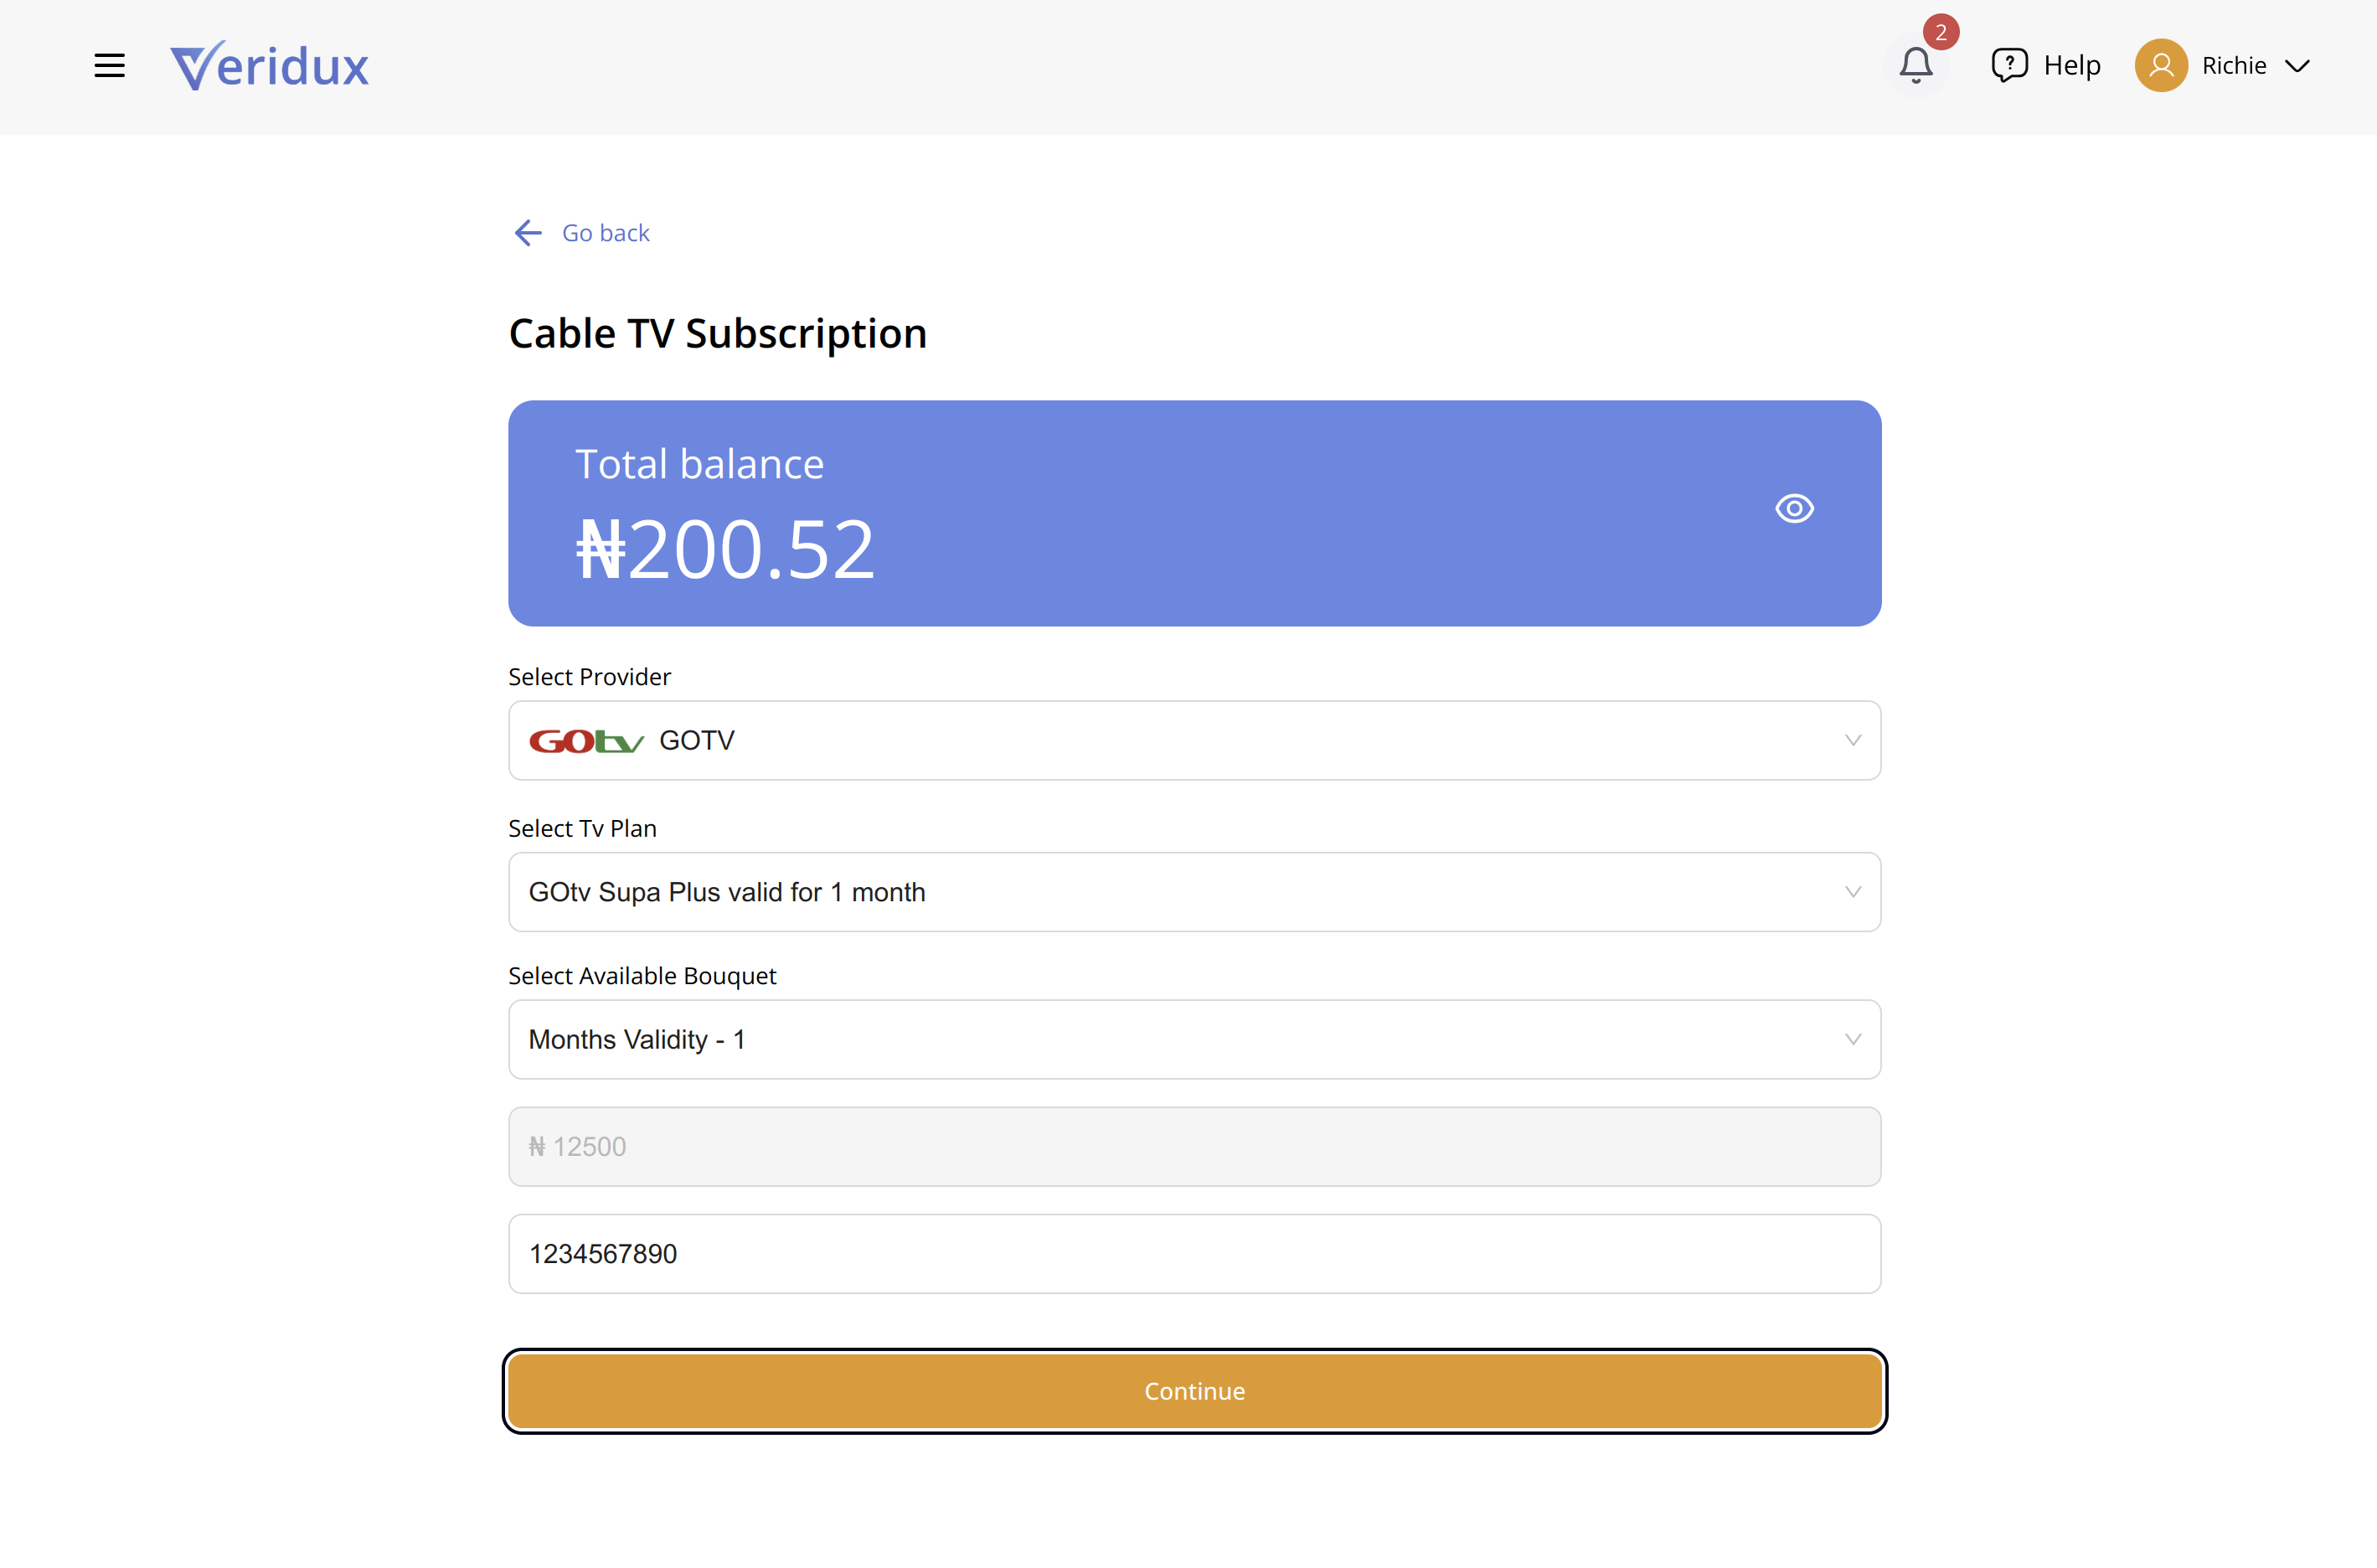Click the GOtv provider logo
The width and height of the screenshot is (2377, 1568).
[586, 741]
